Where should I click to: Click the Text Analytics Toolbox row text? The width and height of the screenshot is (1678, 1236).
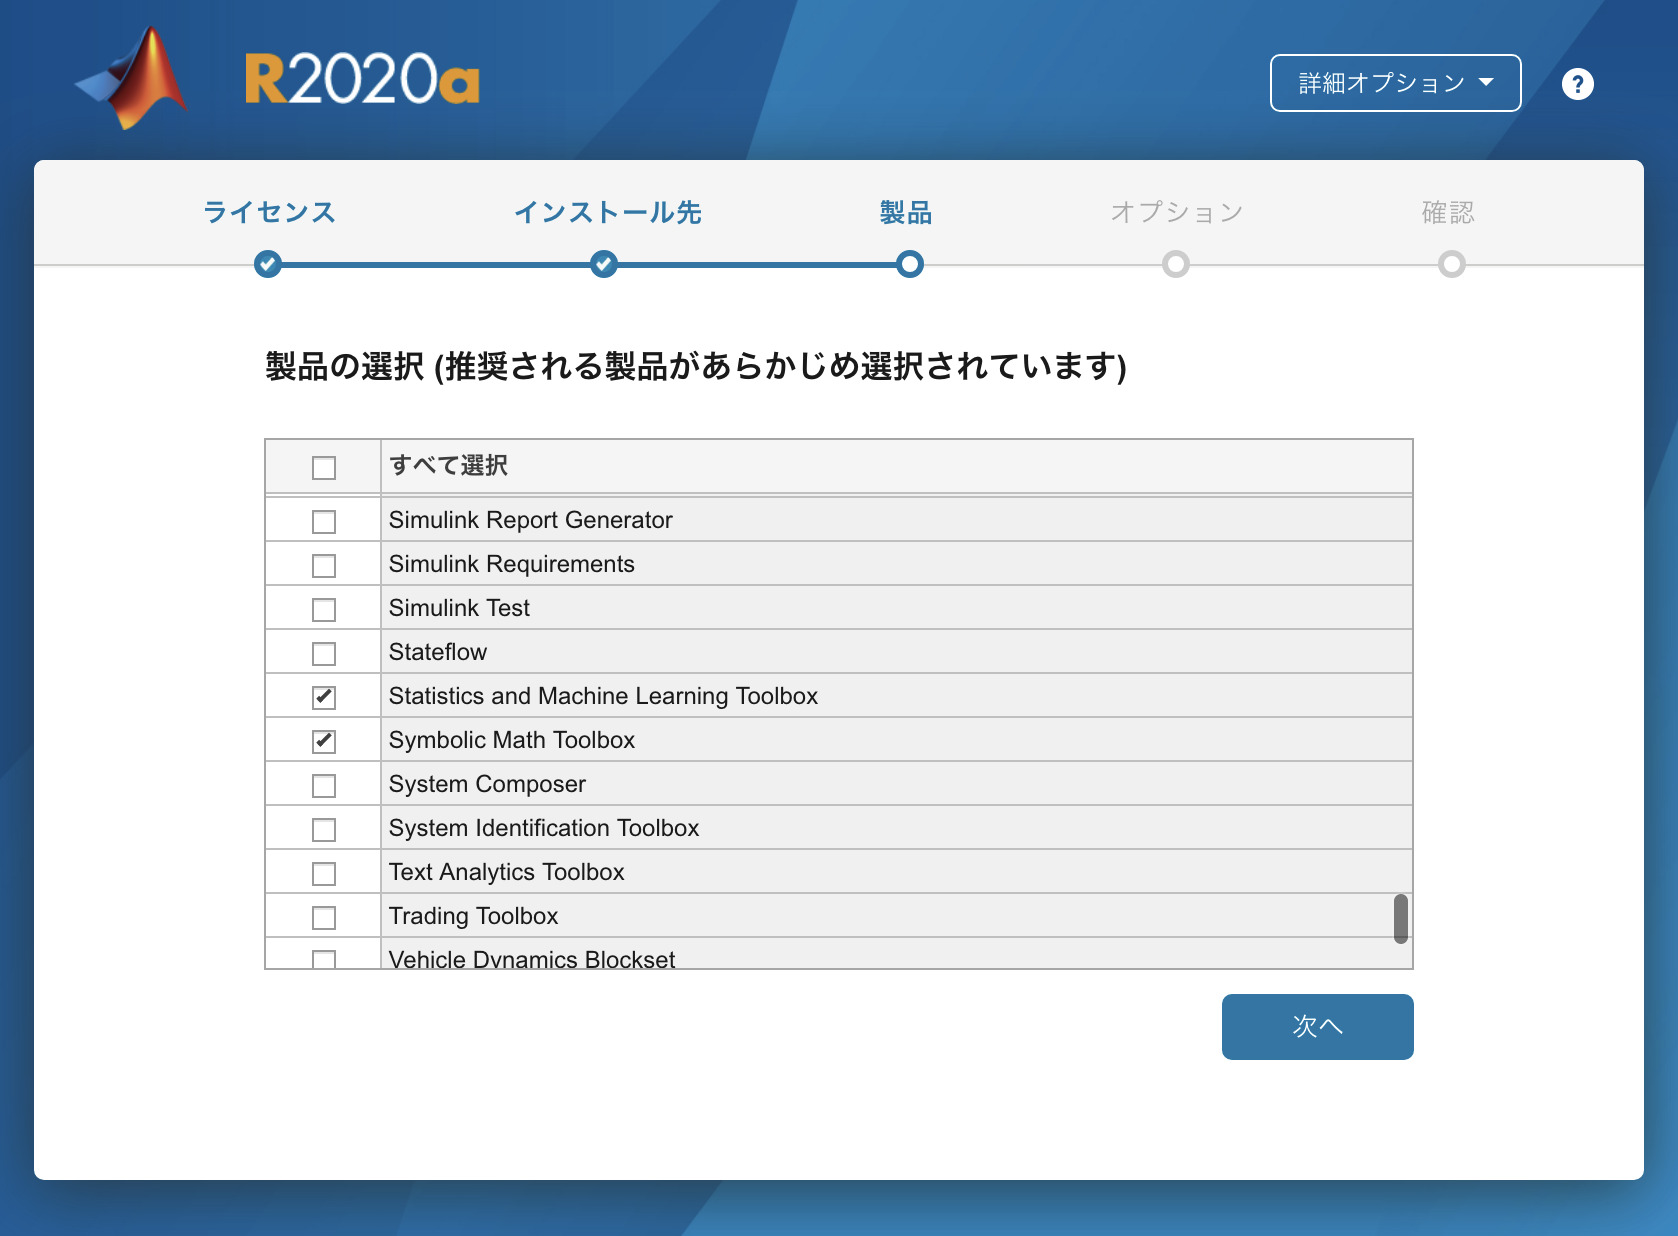(506, 872)
